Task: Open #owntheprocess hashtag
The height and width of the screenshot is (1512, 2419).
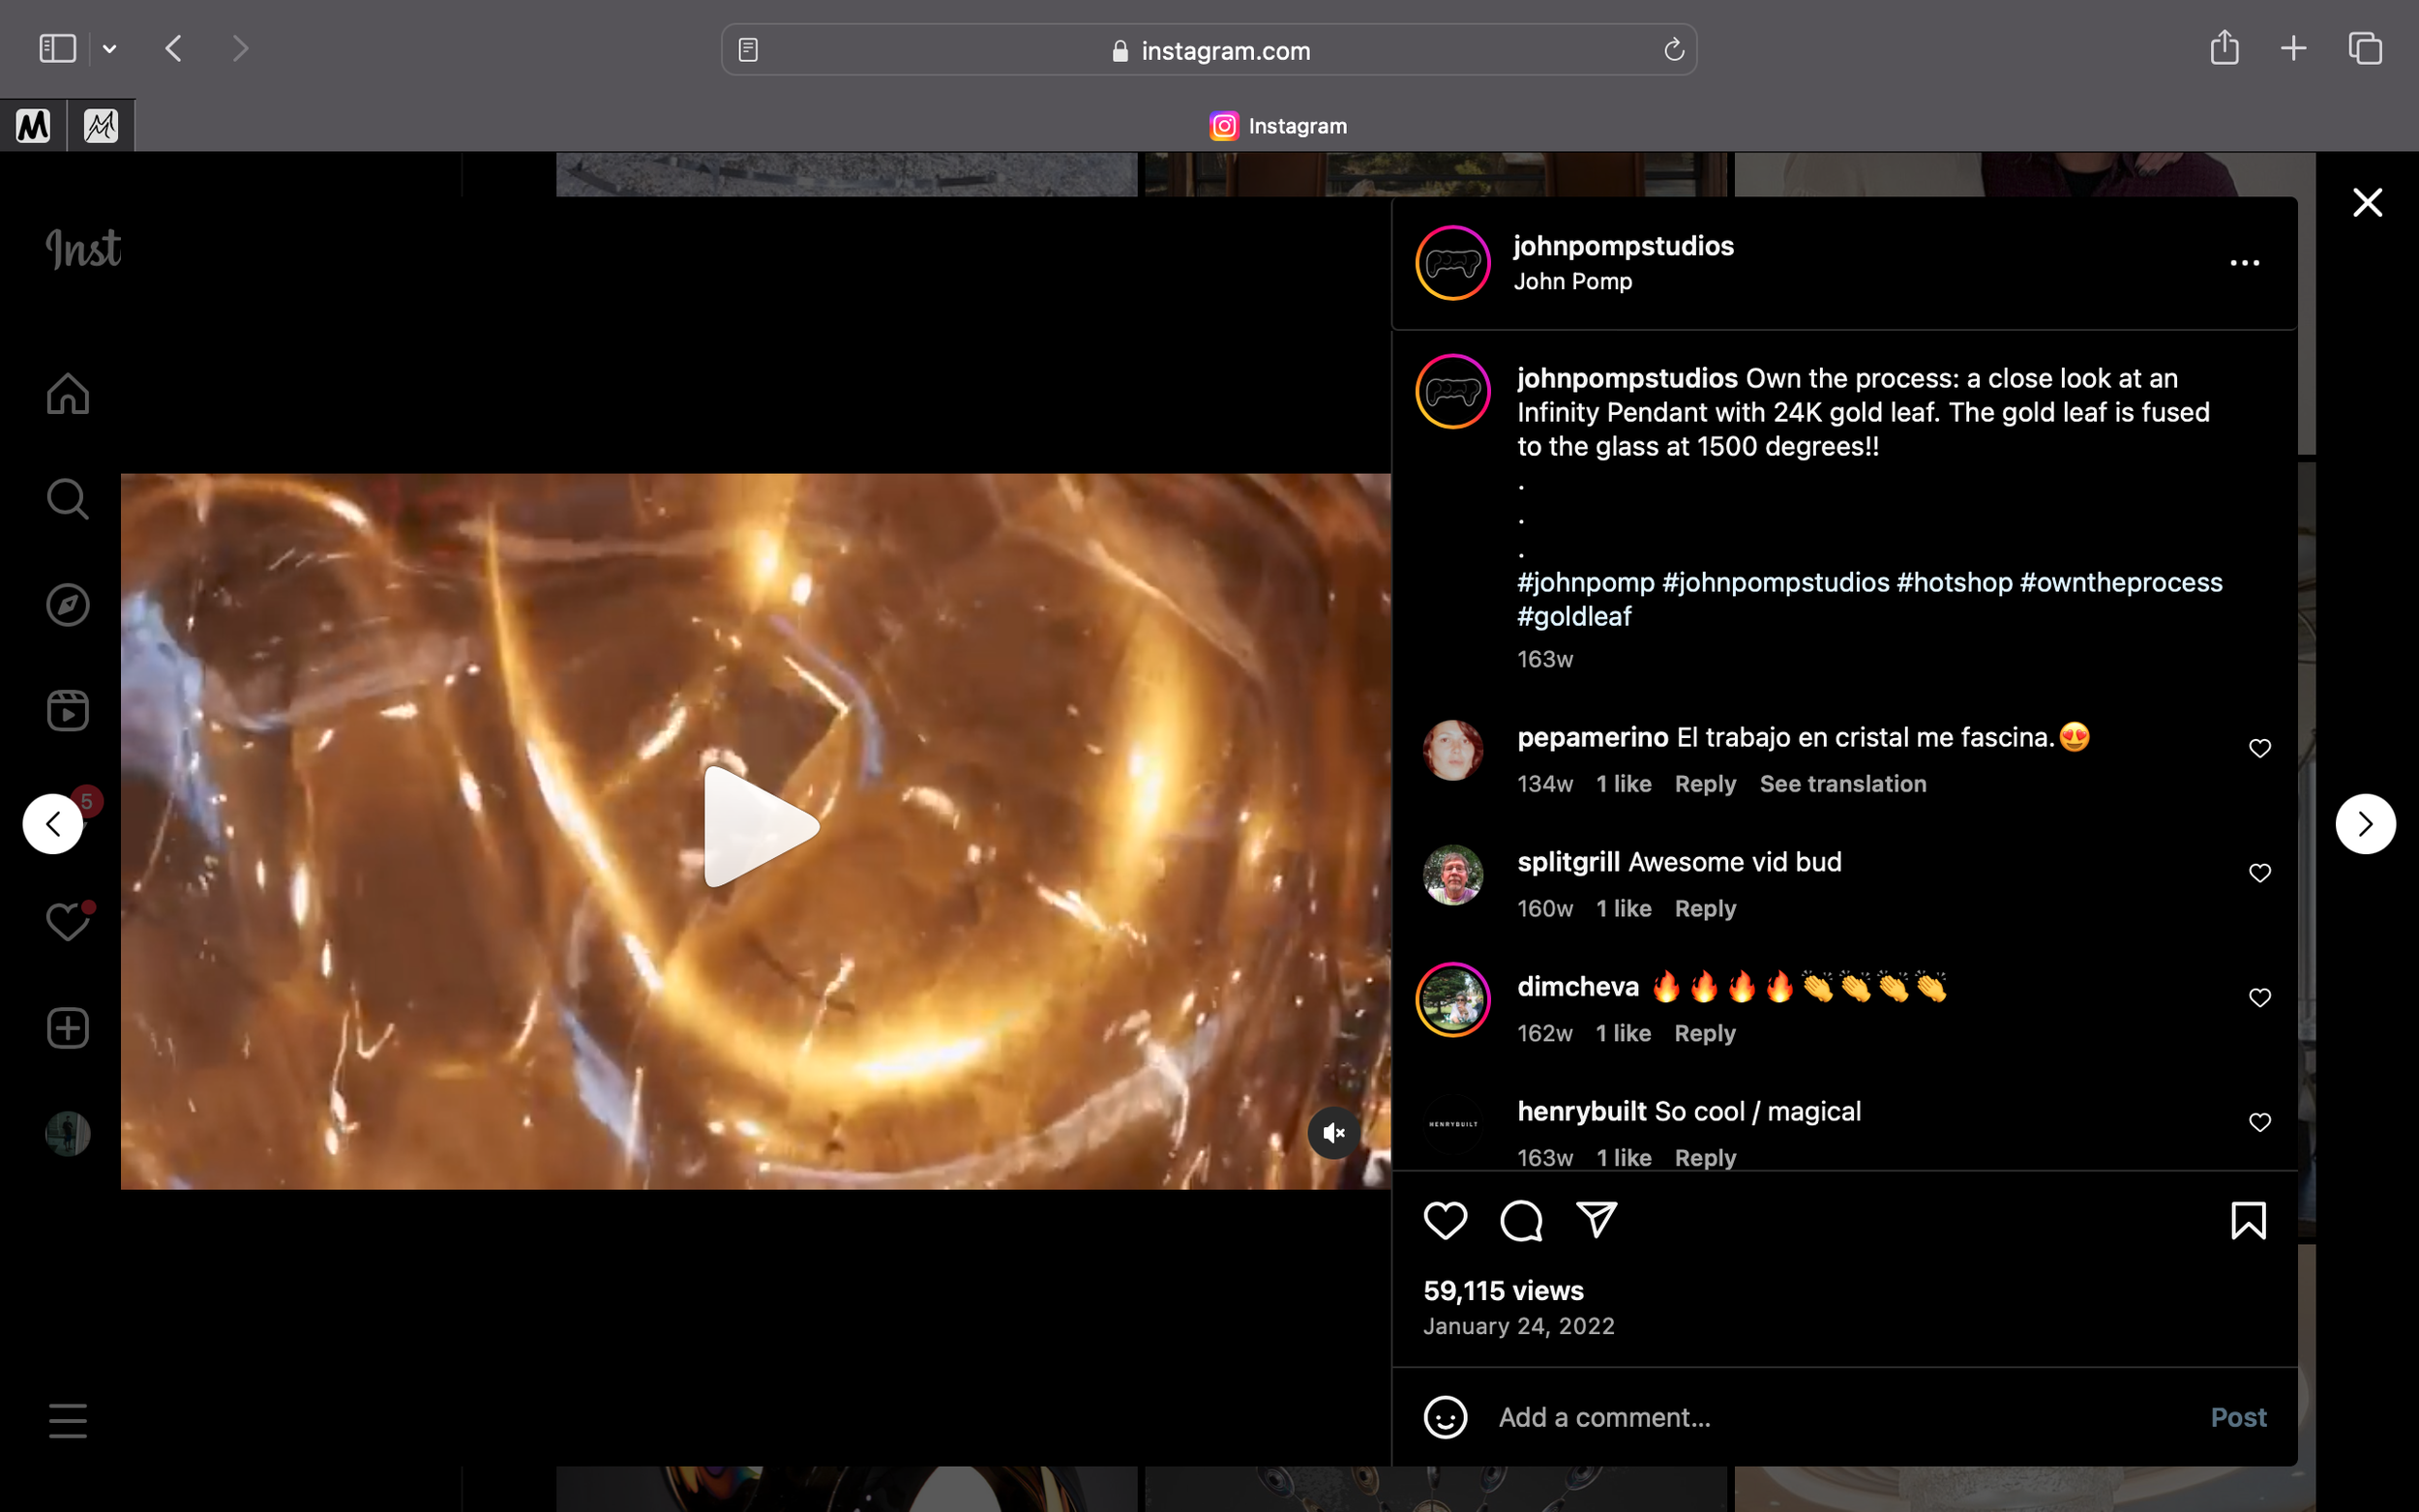Action: (x=2121, y=582)
